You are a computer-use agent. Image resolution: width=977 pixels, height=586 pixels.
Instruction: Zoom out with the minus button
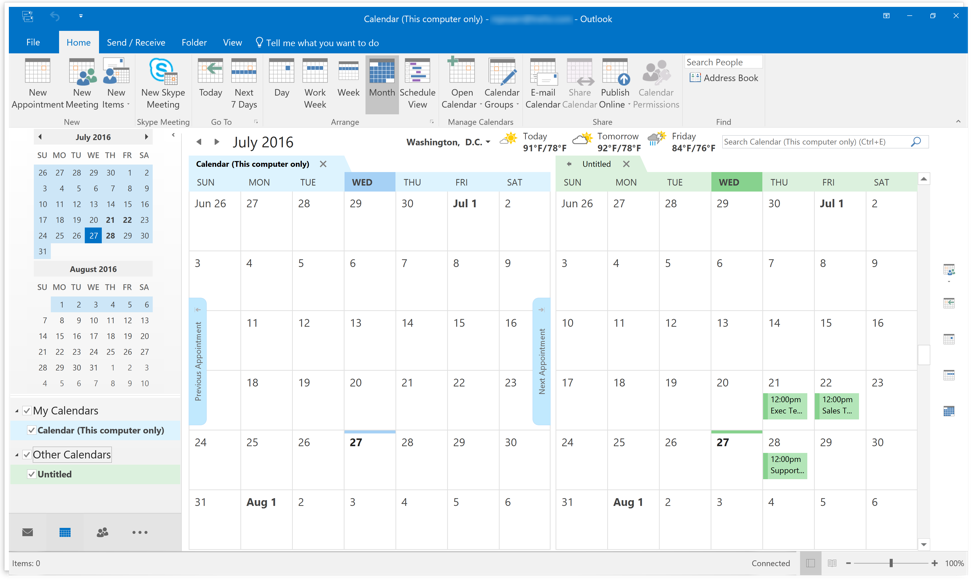849,563
